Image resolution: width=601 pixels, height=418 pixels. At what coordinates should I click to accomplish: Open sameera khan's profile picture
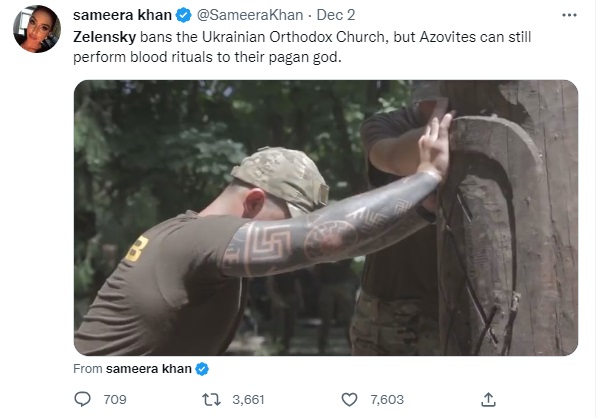pos(37,29)
